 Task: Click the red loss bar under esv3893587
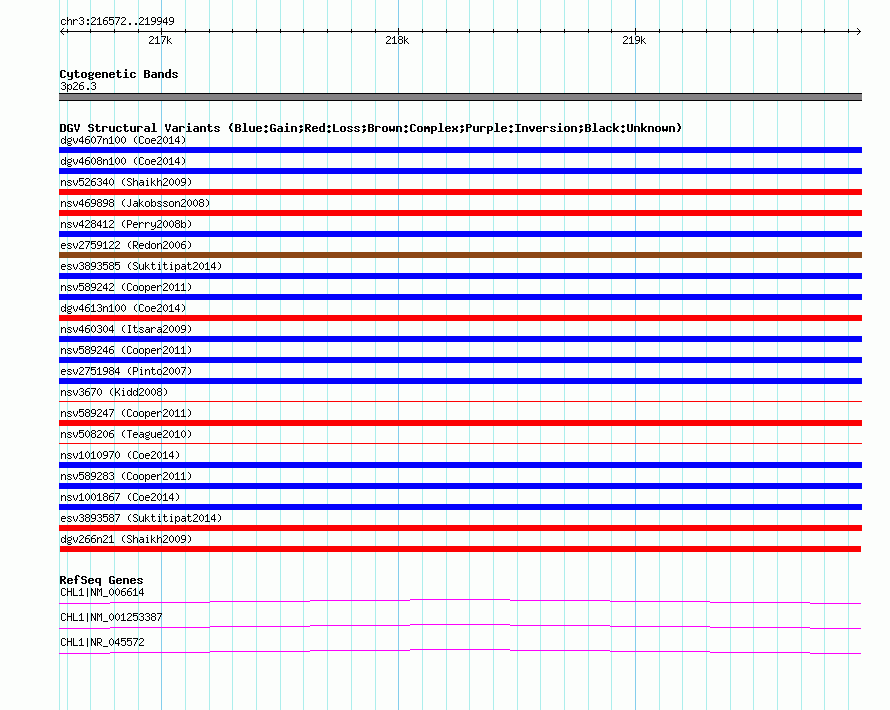(x=460, y=528)
